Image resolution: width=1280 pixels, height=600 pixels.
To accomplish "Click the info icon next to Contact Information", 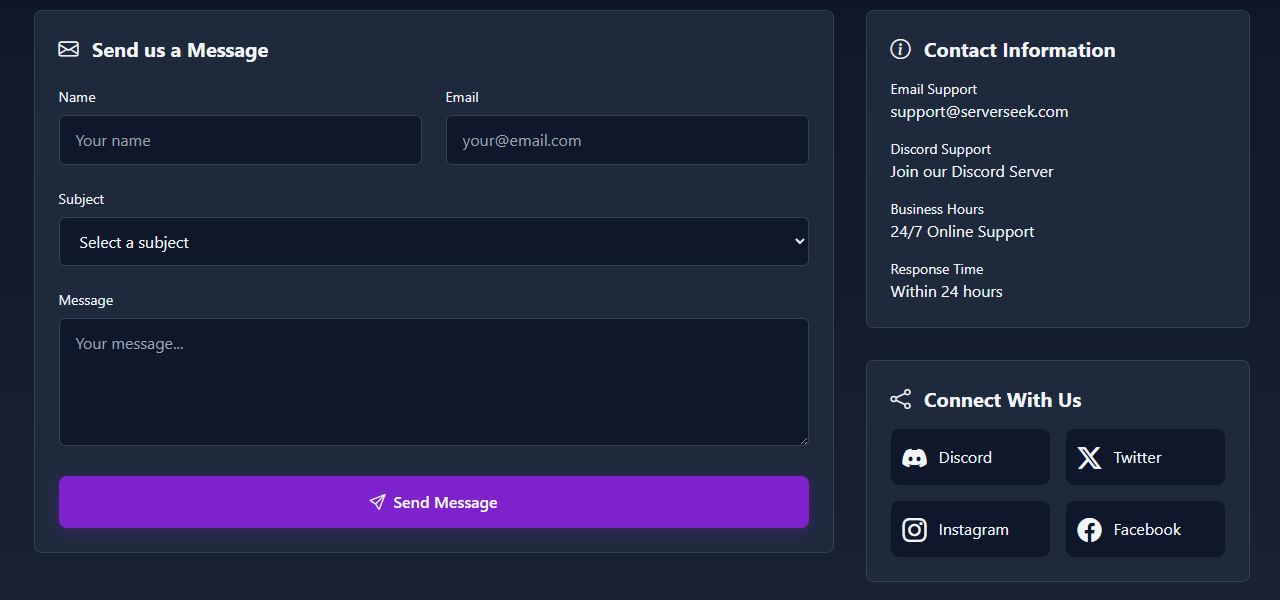I will coord(900,49).
